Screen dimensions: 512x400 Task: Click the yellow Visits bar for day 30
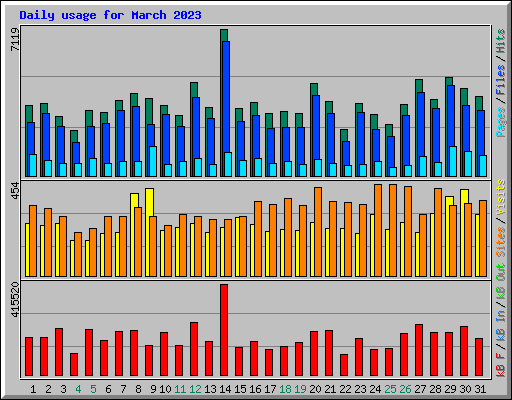pos(464,197)
